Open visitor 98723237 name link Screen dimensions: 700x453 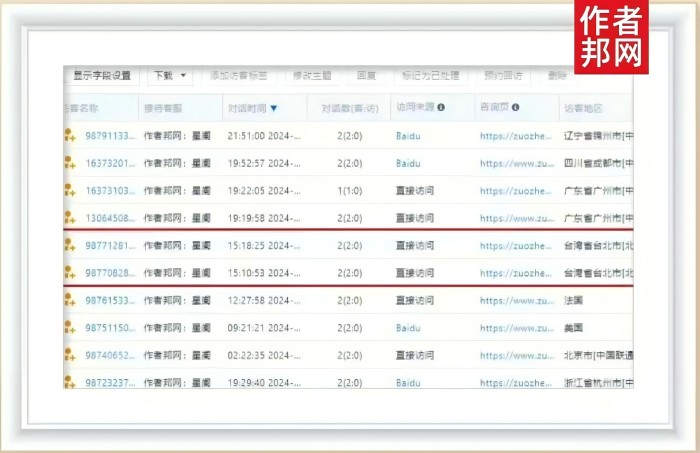pos(110,382)
